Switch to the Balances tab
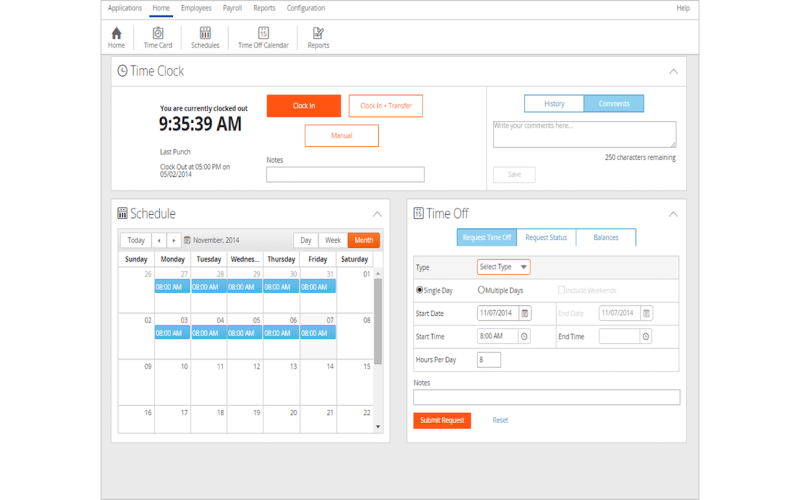Screen dimensions: 800x500 (605, 237)
